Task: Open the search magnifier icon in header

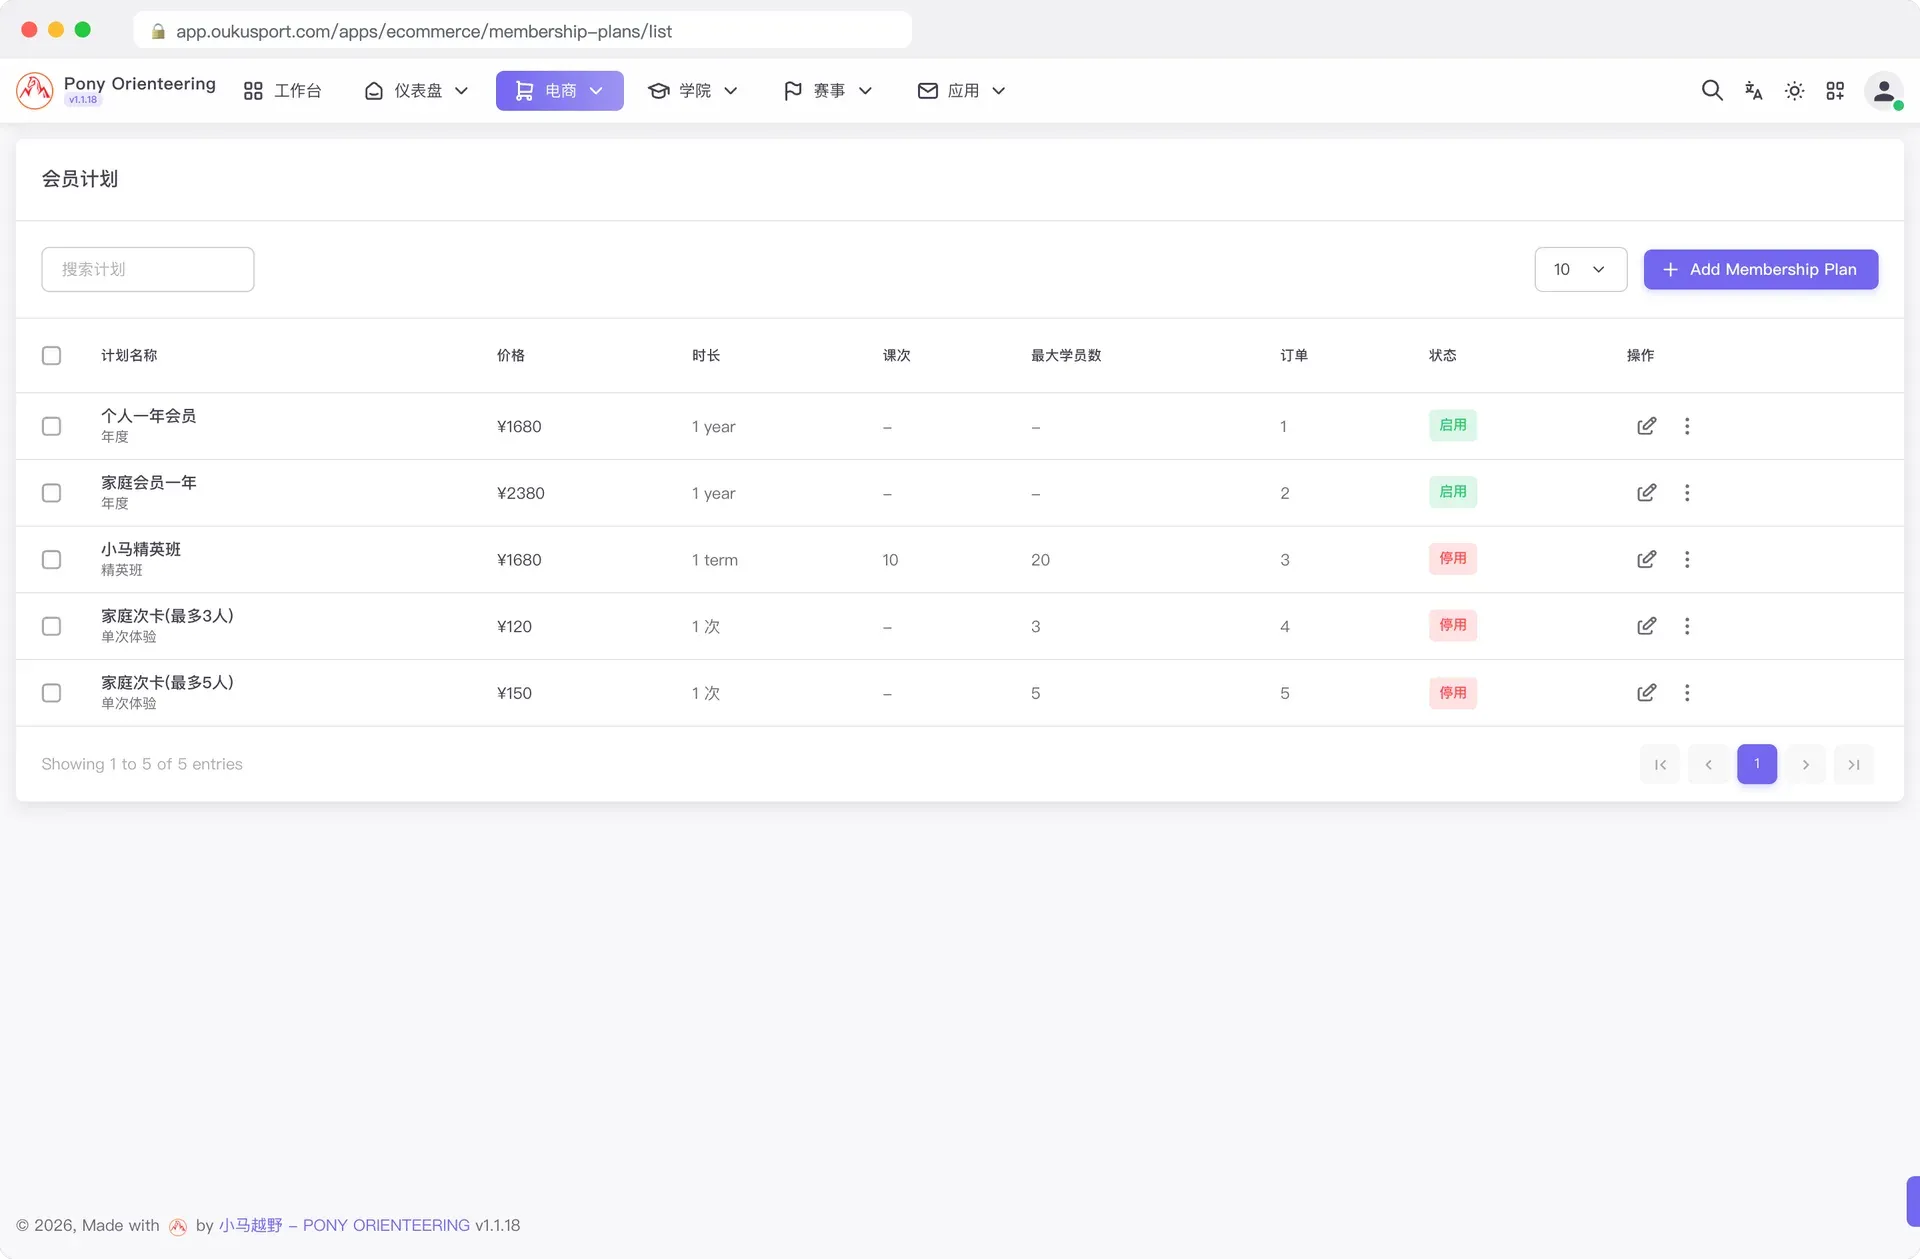Action: [x=1712, y=91]
